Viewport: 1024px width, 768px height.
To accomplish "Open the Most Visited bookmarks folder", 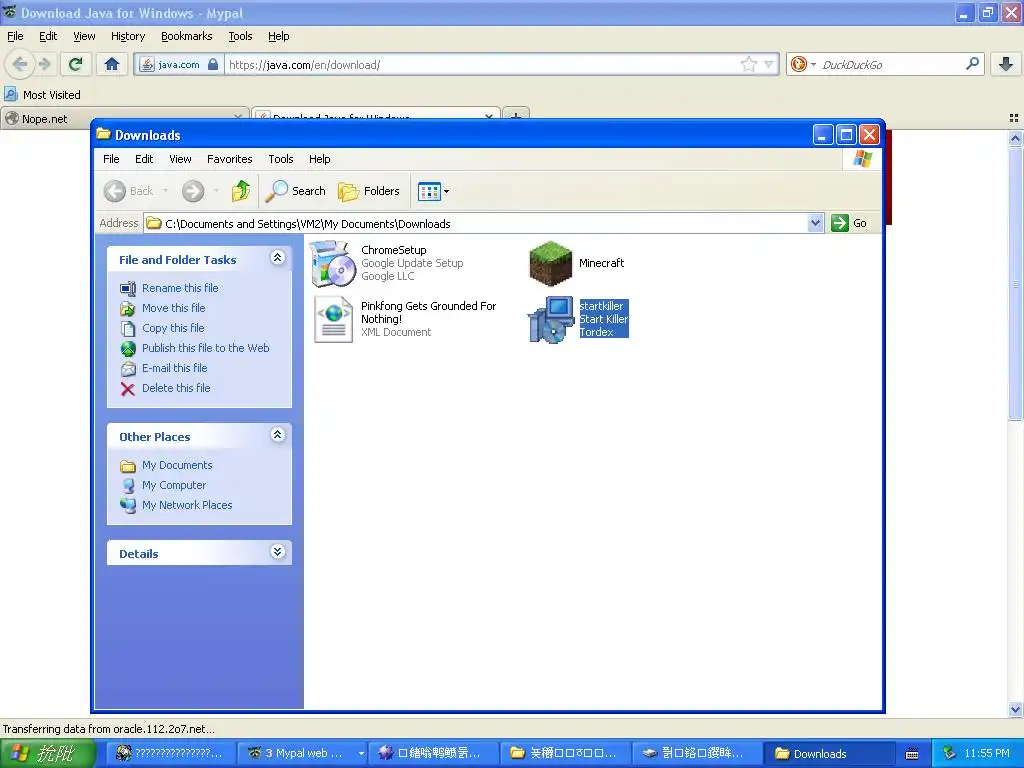I will (43, 95).
